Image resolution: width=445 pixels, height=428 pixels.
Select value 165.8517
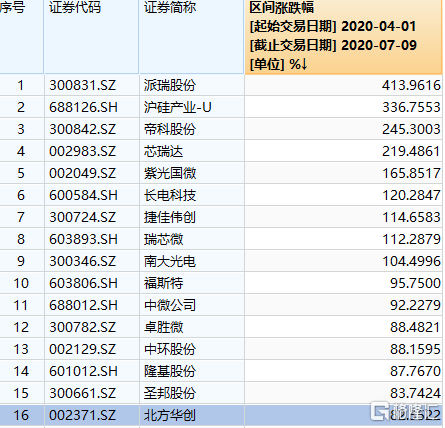pos(411,173)
